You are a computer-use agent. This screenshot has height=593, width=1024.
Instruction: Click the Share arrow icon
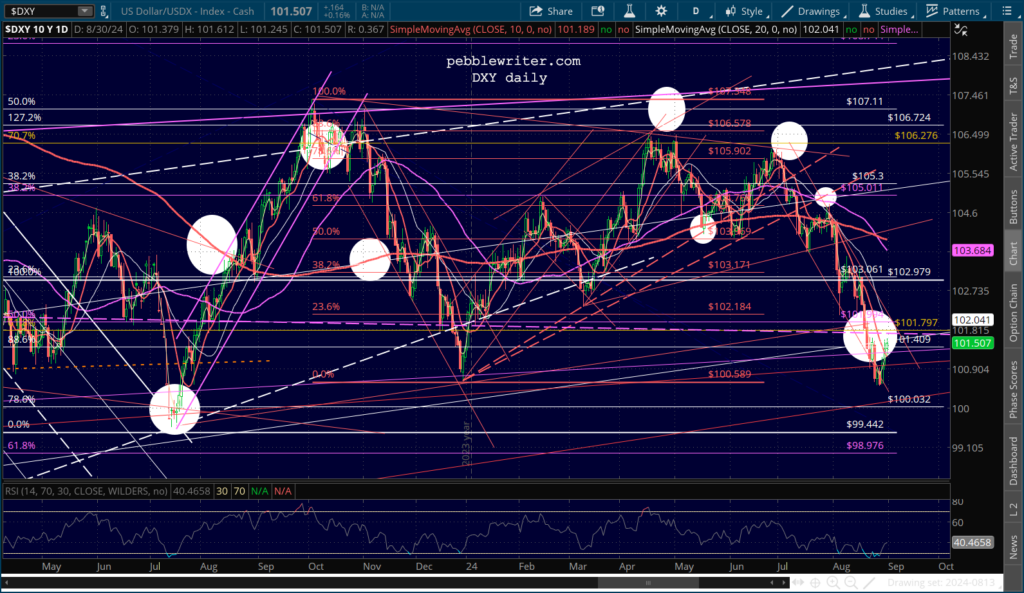click(x=536, y=11)
